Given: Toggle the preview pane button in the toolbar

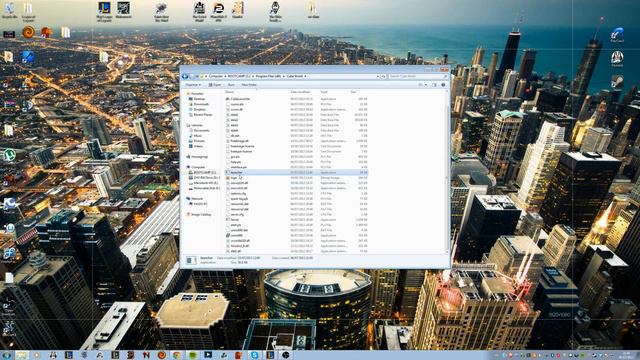Looking at the screenshot, I should [x=434, y=85].
